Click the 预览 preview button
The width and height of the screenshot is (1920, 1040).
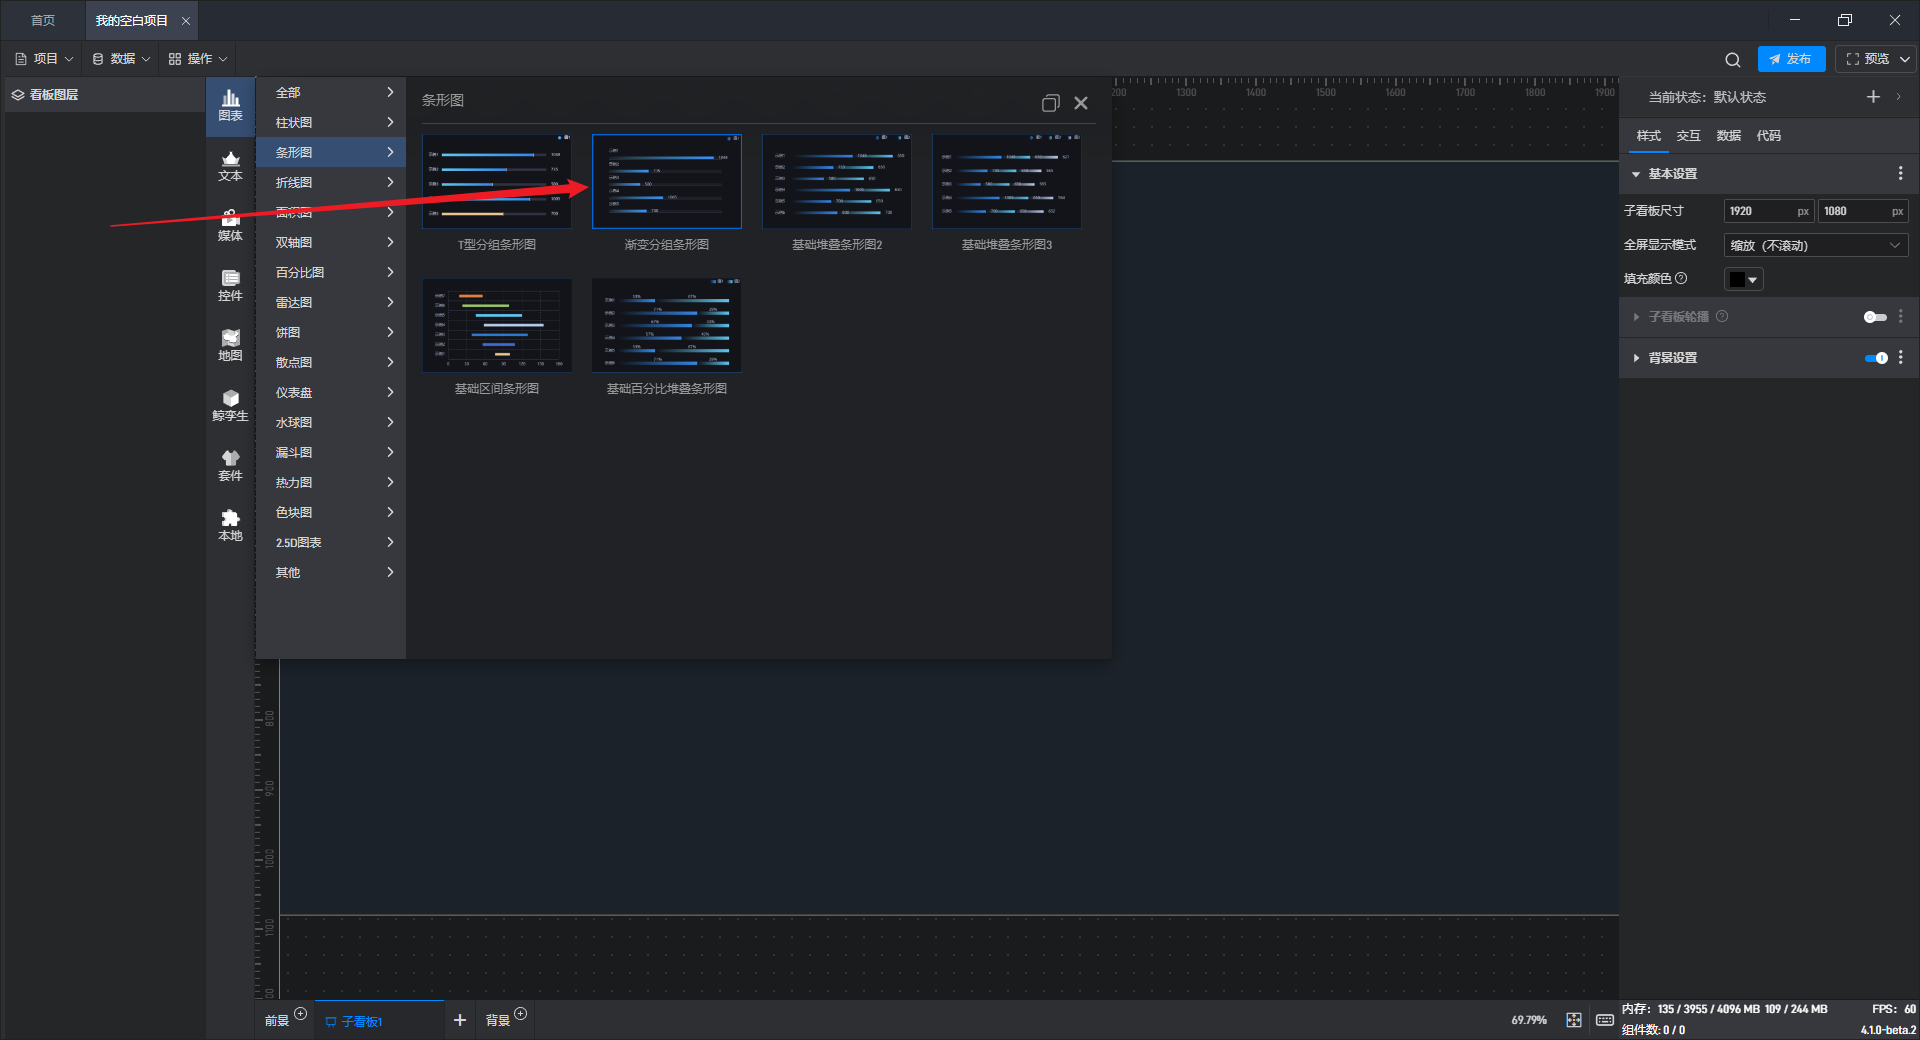[1867, 59]
